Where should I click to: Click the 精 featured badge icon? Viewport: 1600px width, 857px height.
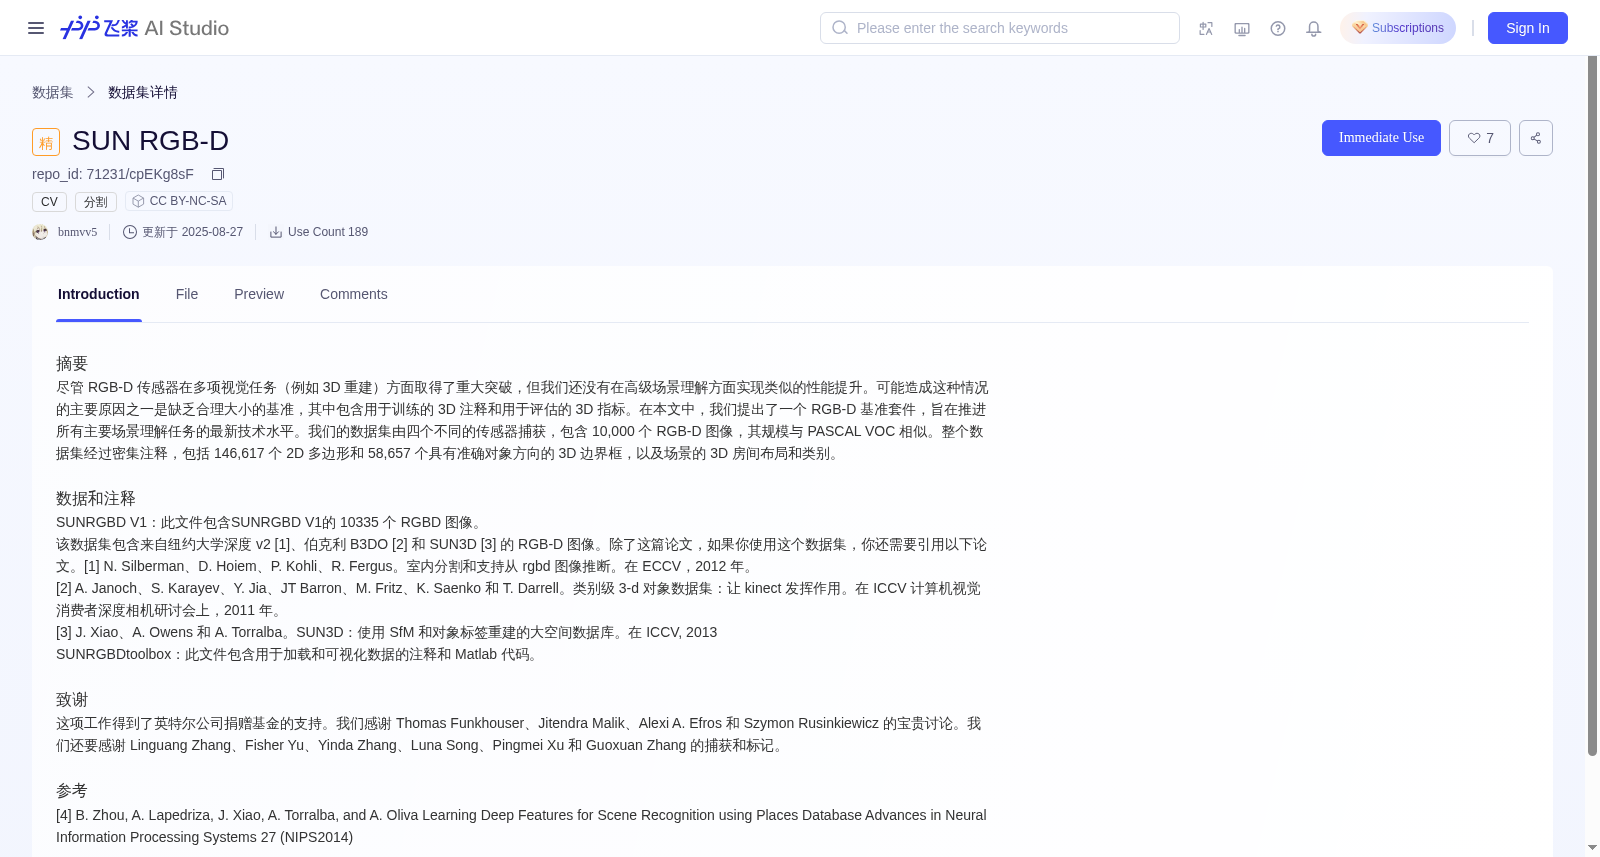(x=46, y=142)
